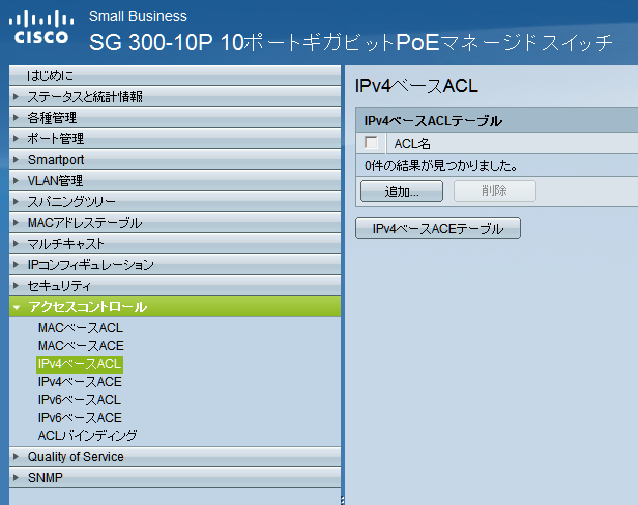Screen dimensions: 638x505
Task: Expand the ステータスと統計情報 arrow
Action: tap(16, 96)
